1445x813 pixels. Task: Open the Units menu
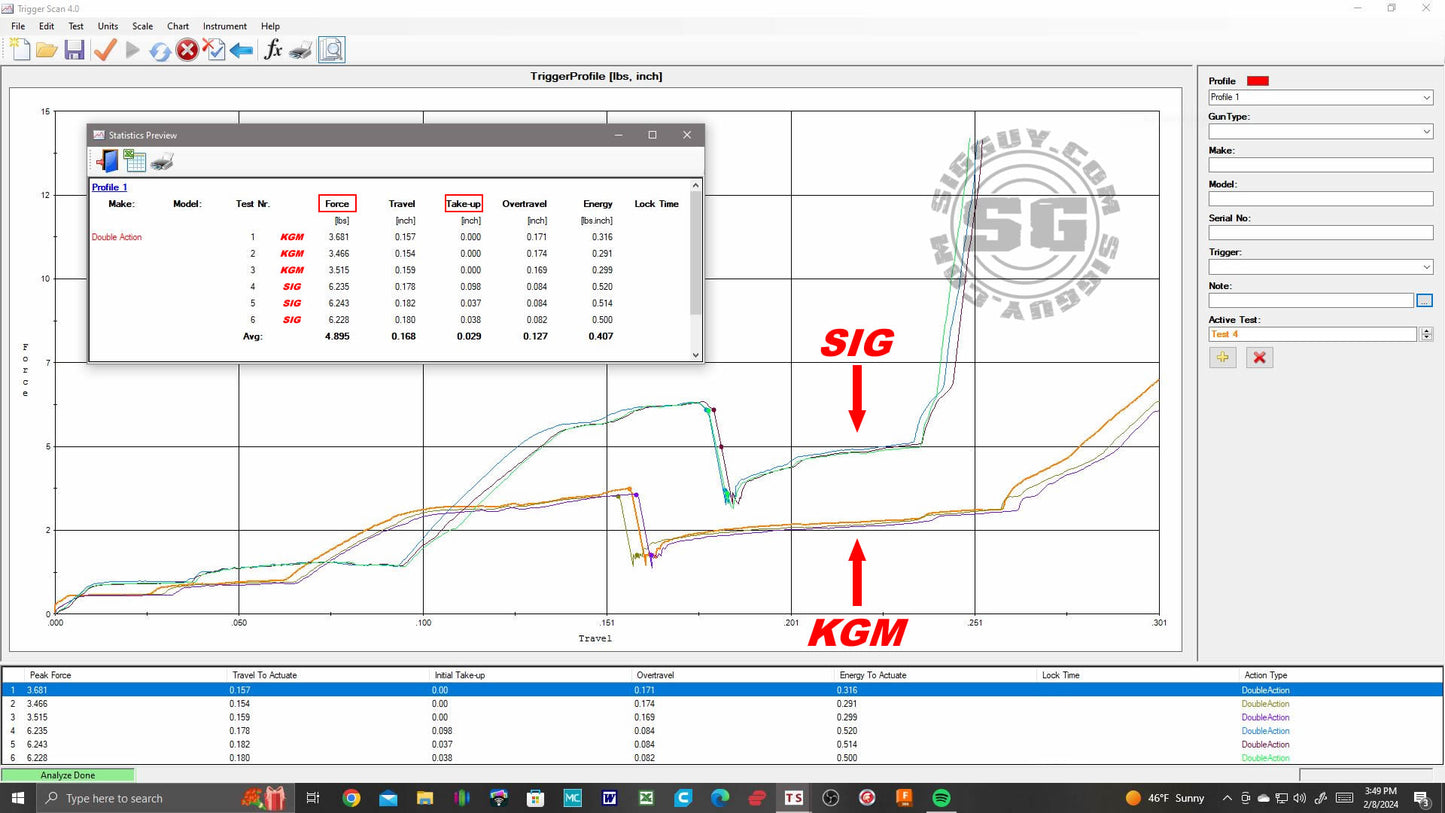point(108,26)
